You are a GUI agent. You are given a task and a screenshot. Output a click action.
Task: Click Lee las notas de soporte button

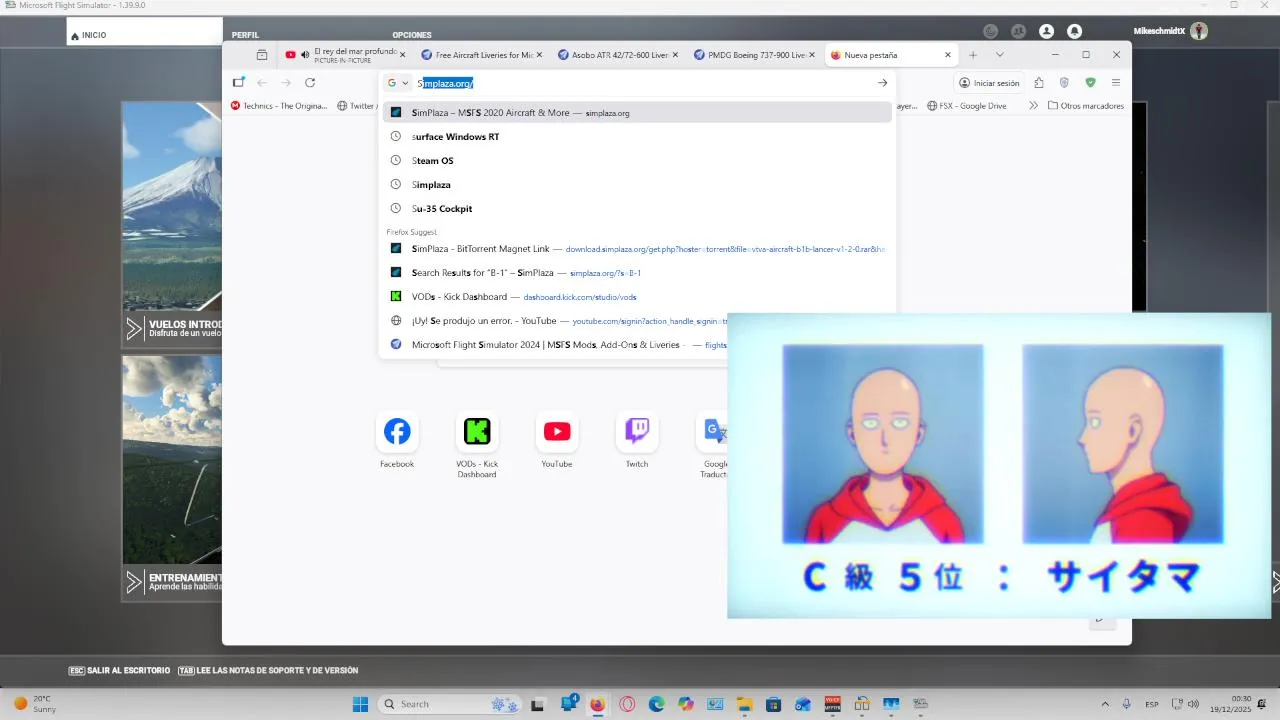point(268,670)
